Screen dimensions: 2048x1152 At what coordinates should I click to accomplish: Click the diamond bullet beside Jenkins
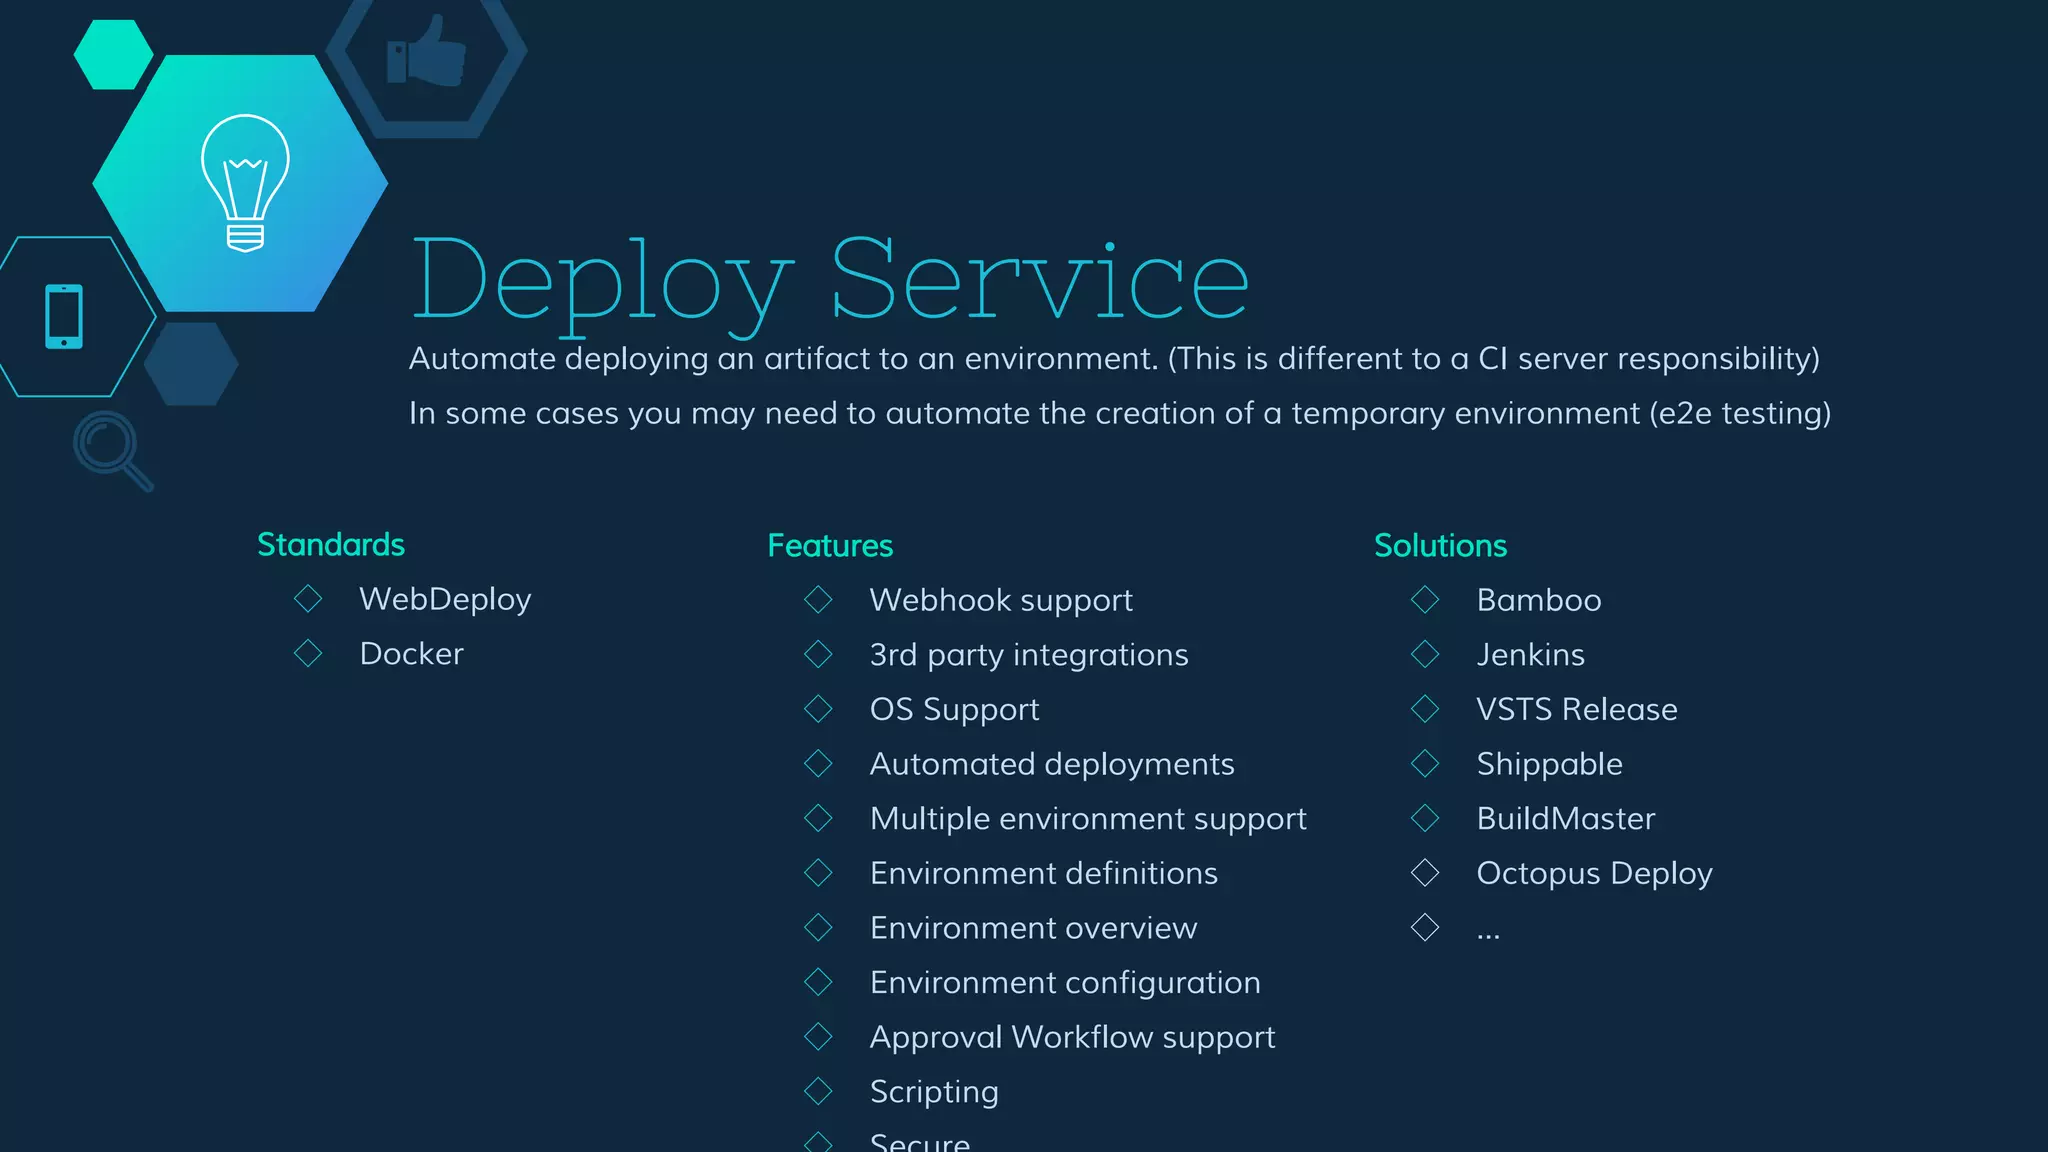tap(1425, 654)
